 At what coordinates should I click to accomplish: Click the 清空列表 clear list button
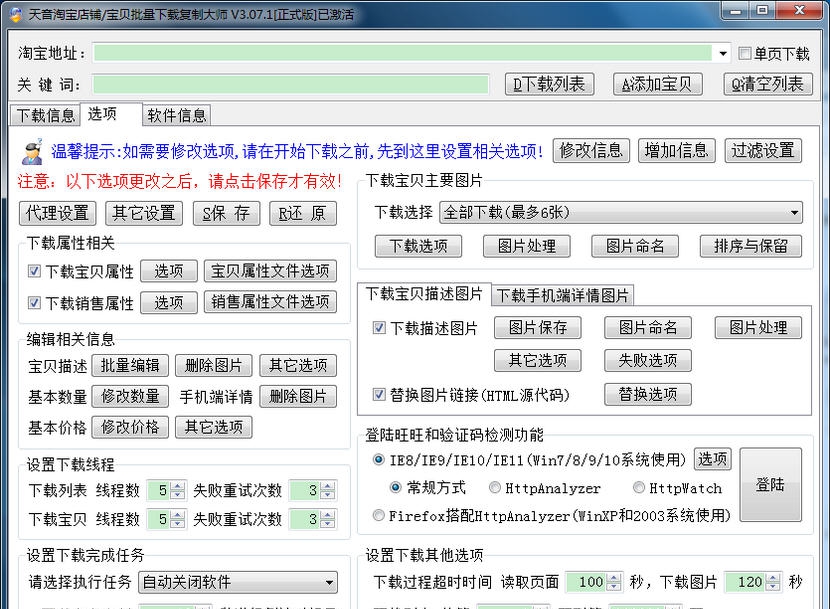[x=768, y=84]
